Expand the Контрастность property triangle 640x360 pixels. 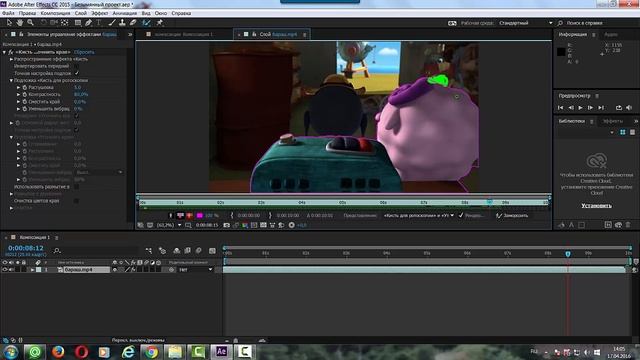pyautogui.click(x=18, y=94)
